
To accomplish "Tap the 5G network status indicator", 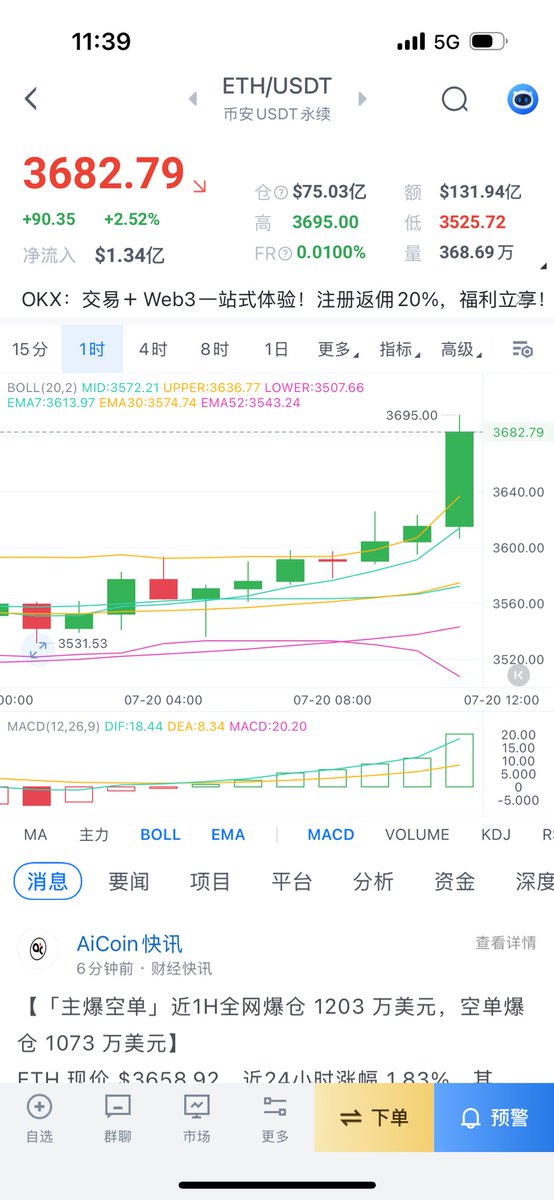I will (446, 42).
